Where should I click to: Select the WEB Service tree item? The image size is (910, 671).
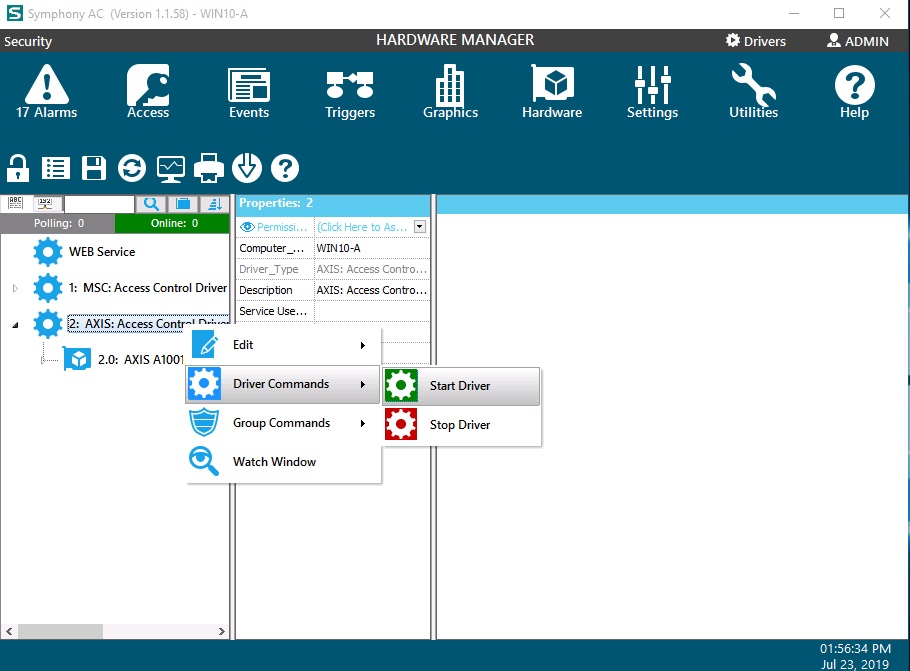pyautogui.click(x=102, y=252)
